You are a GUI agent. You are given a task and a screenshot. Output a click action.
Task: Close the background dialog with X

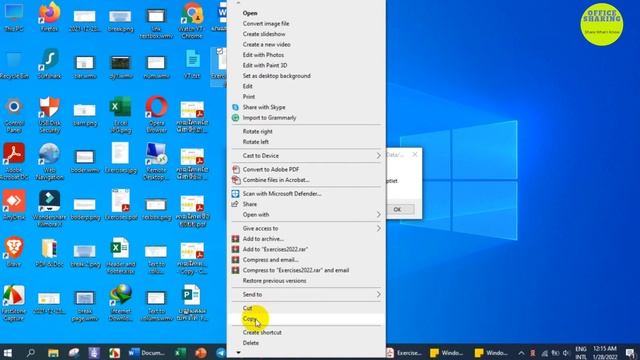click(x=415, y=154)
